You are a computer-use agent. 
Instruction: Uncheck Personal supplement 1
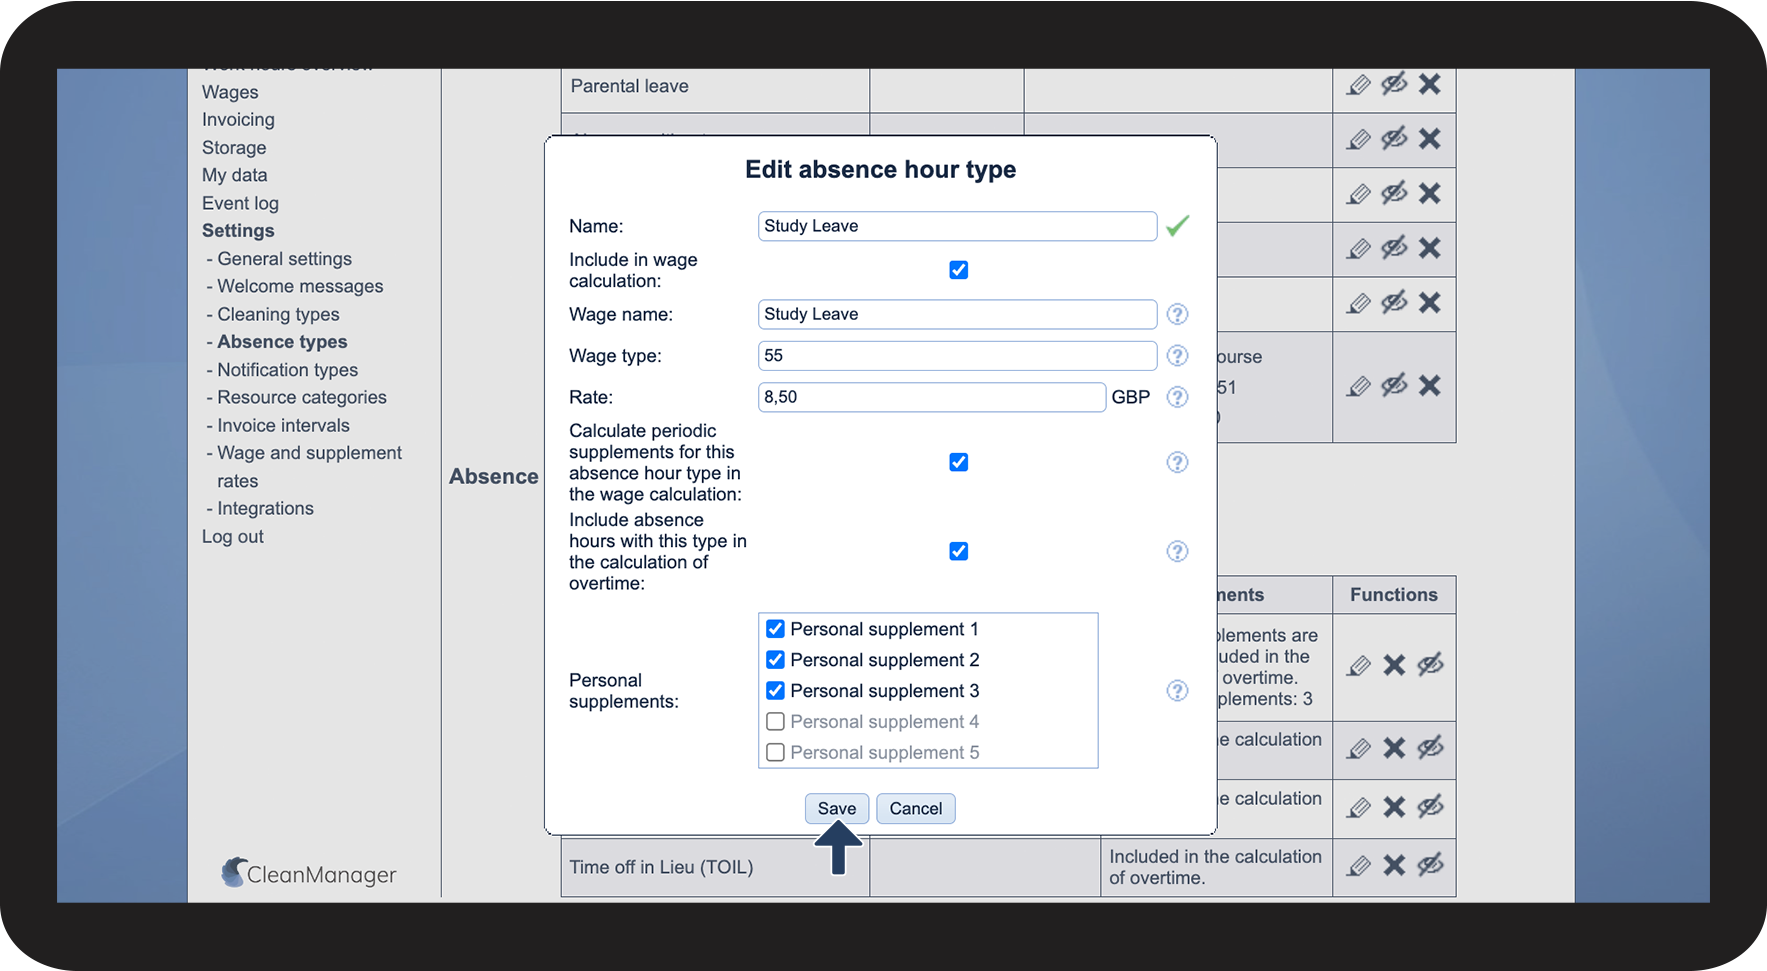point(775,629)
